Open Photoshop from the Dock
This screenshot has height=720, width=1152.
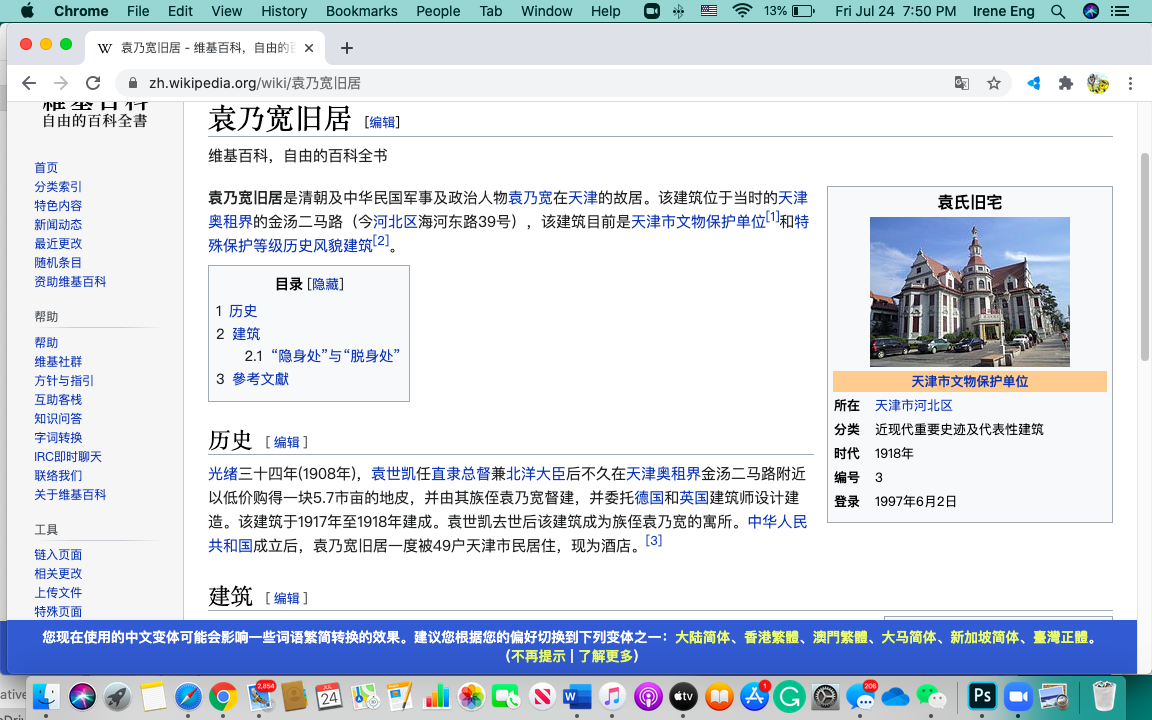coord(982,696)
